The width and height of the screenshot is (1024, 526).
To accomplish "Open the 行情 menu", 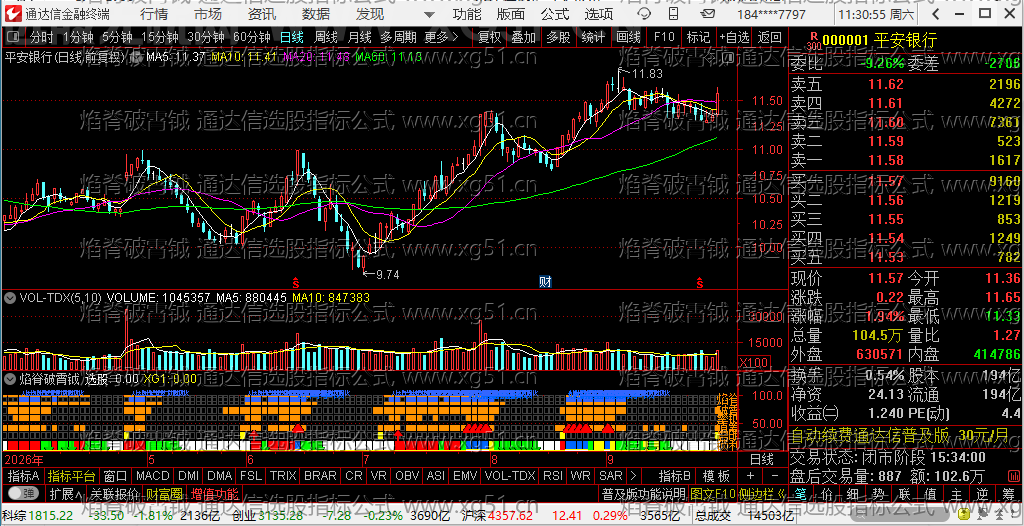I will tap(154, 14).
